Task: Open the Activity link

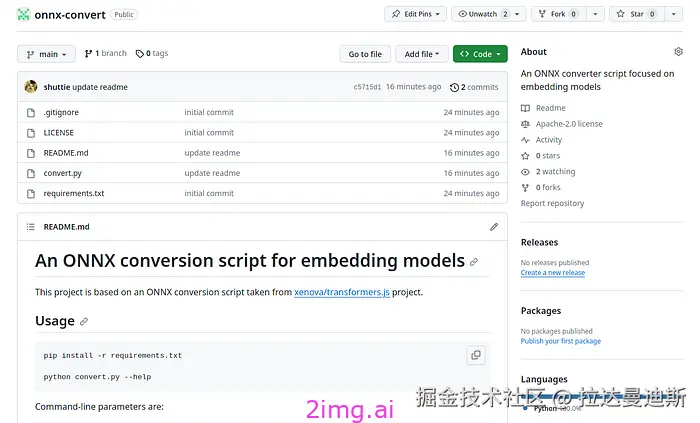Action: [x=549, y=140]
